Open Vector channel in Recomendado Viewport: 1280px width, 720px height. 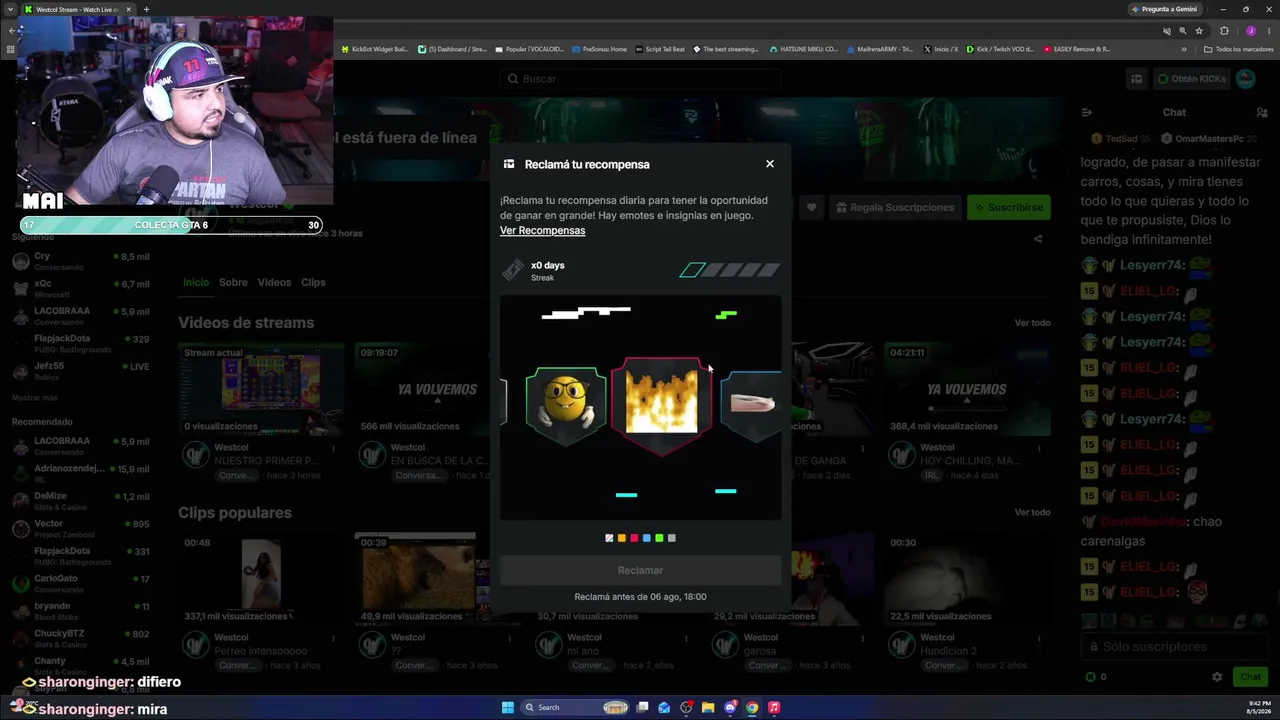pyautogui.click(x=80, y=528)
